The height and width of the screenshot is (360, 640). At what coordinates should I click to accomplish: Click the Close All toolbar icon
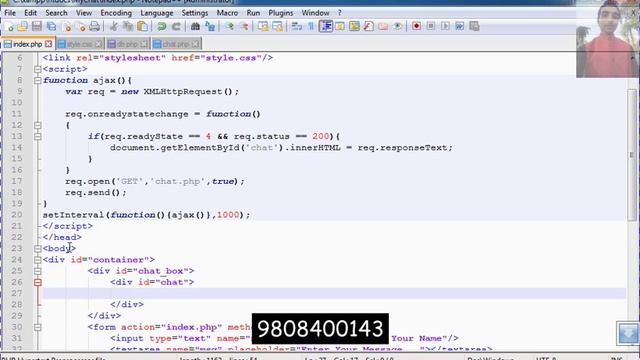point(81,27)
